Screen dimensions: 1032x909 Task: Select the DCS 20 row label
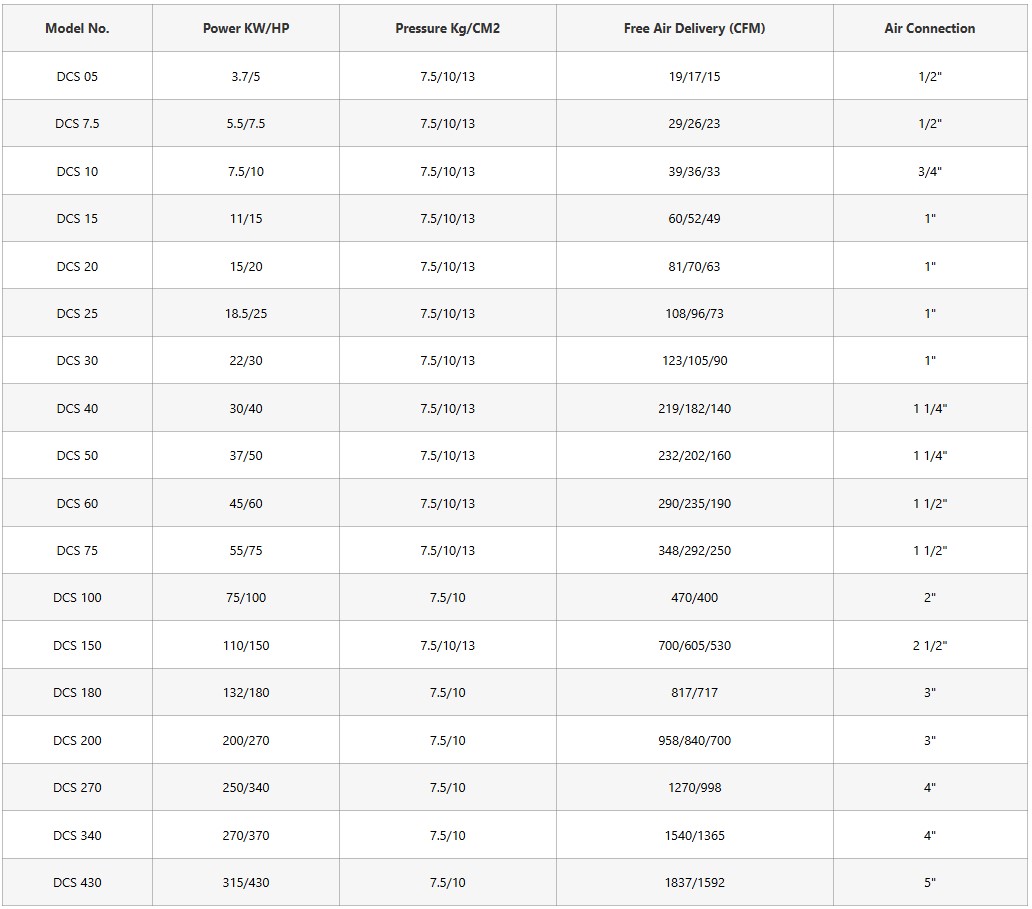click(77, 266)
